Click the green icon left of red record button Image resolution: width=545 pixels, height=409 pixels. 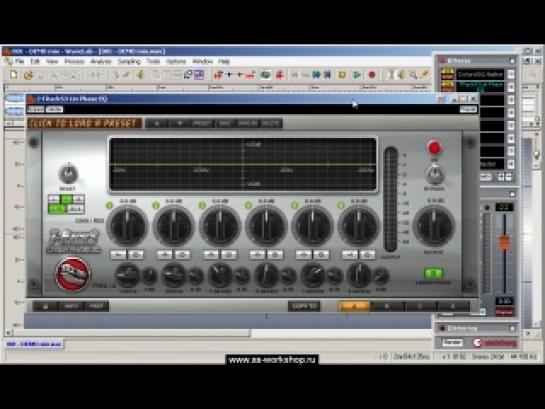click(357, 75)
